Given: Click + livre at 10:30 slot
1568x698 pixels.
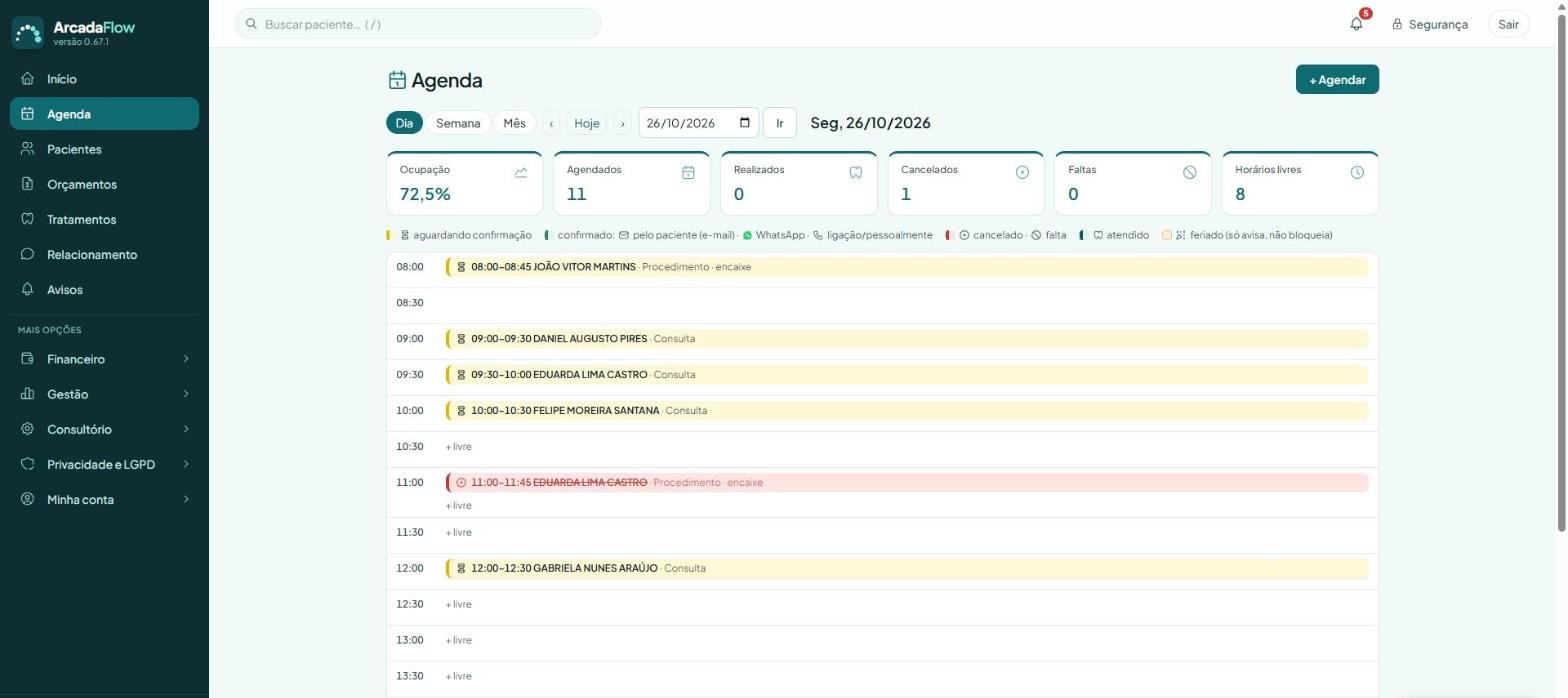Looking at the screenshot, I should point(458,446).
